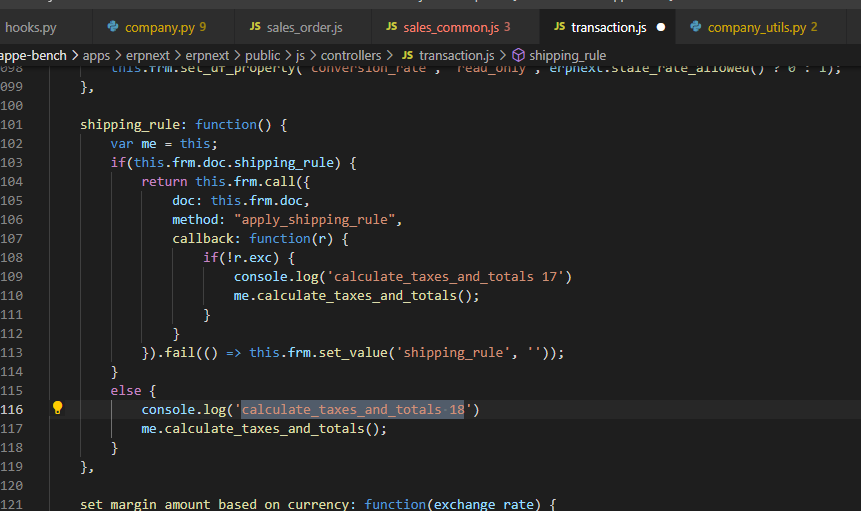Click 'method: "apply_shipping_rule",' text
The height and width of the screenshot is (511, 861).
[x=287, y=220]
